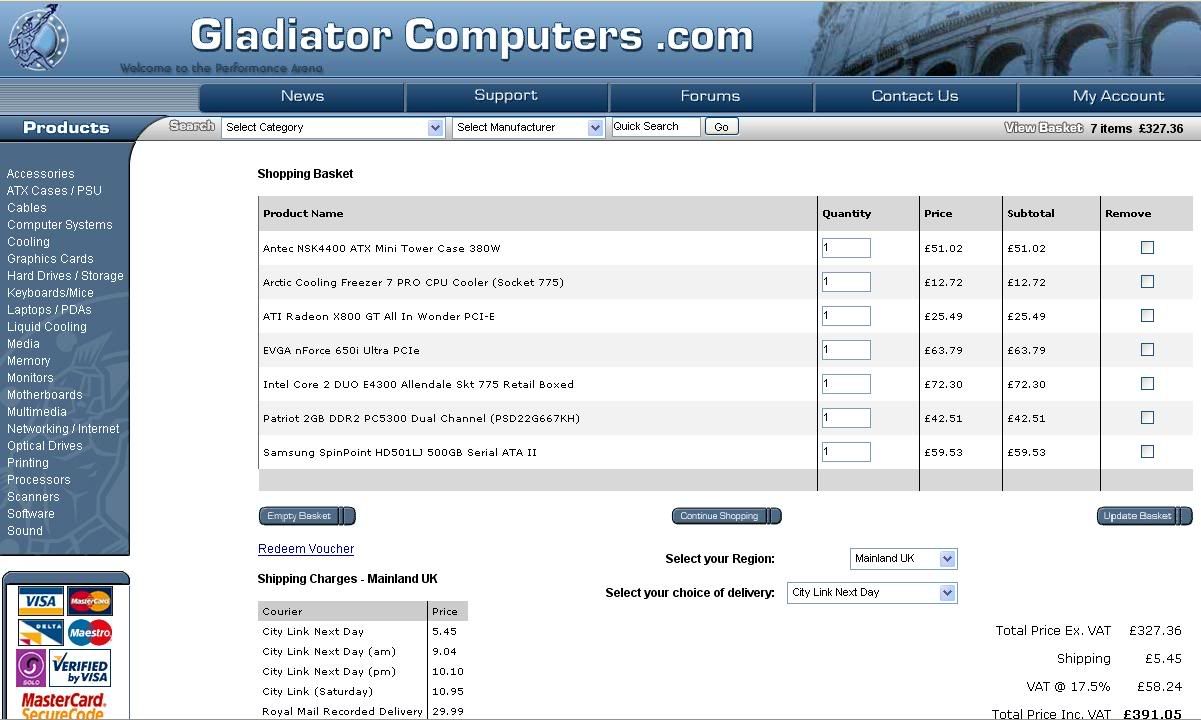
Task: Click the Maestro card icon
Action: point(90,633)
